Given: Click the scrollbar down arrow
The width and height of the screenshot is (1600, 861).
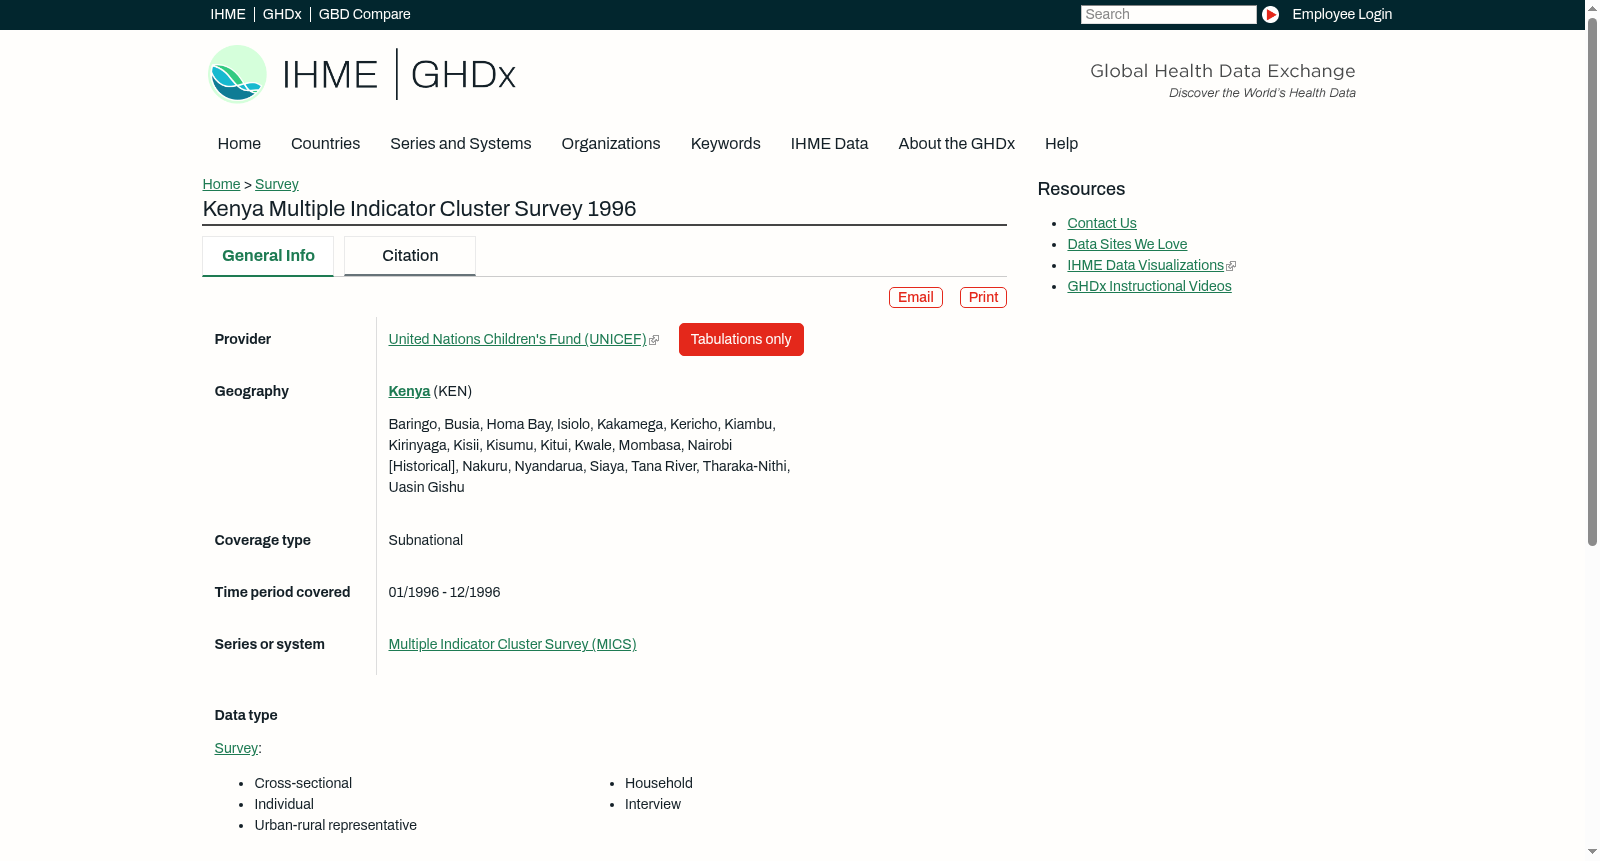Looking at the screenshot, I should 1592,853.
